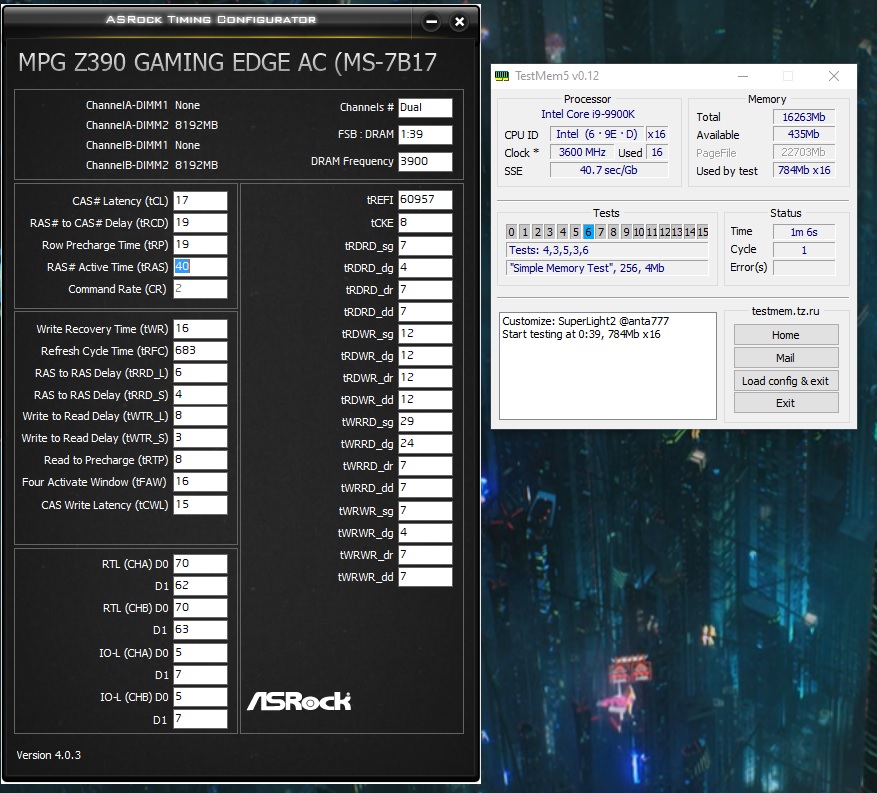Click the Used by test value 784Mb x16
The width and height of the screenshot is (877, 793).
804,170
